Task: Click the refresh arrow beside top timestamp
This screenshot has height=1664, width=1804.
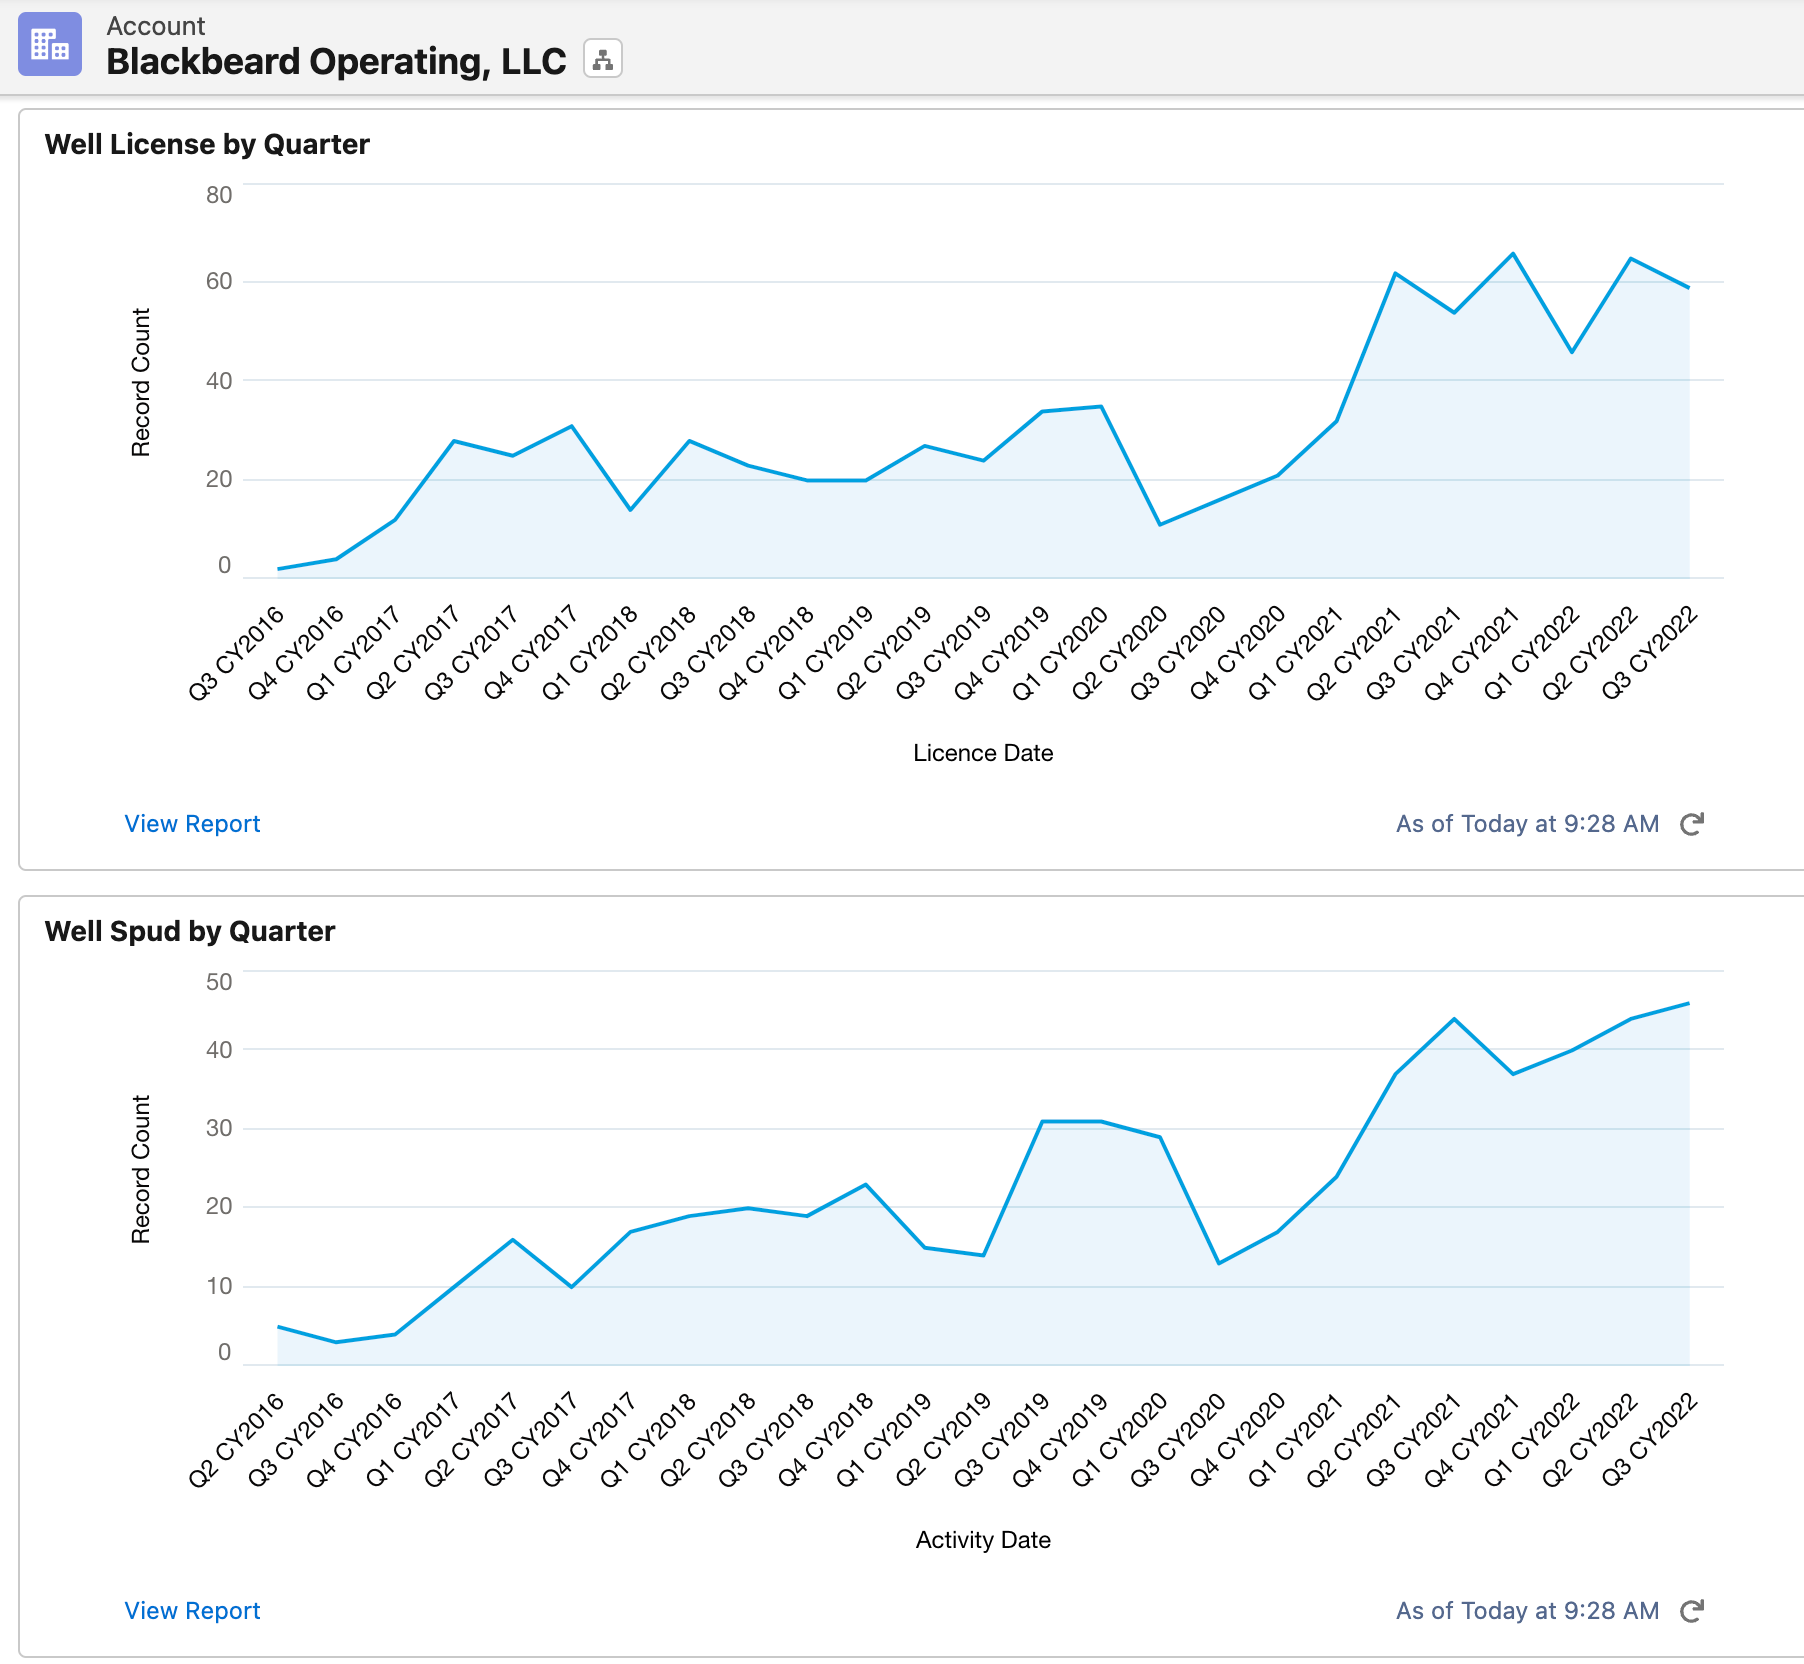Action: click(1691, 823)
